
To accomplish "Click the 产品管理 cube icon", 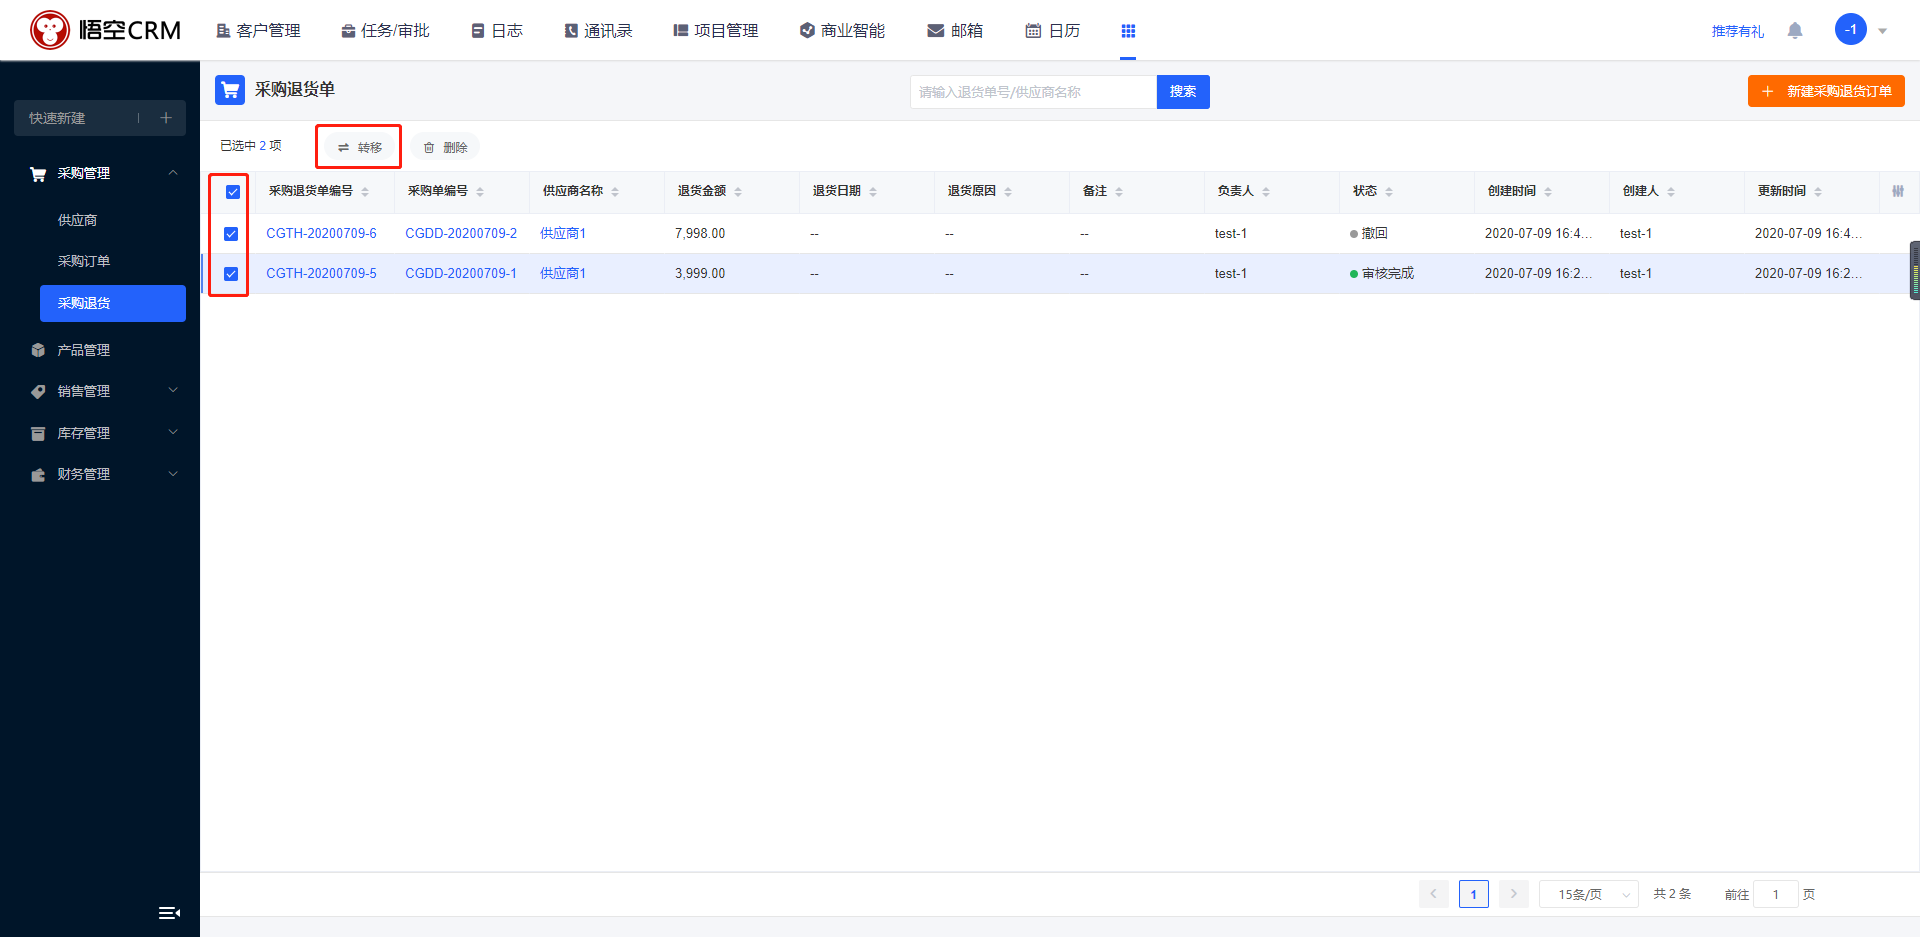I will 38,350.
